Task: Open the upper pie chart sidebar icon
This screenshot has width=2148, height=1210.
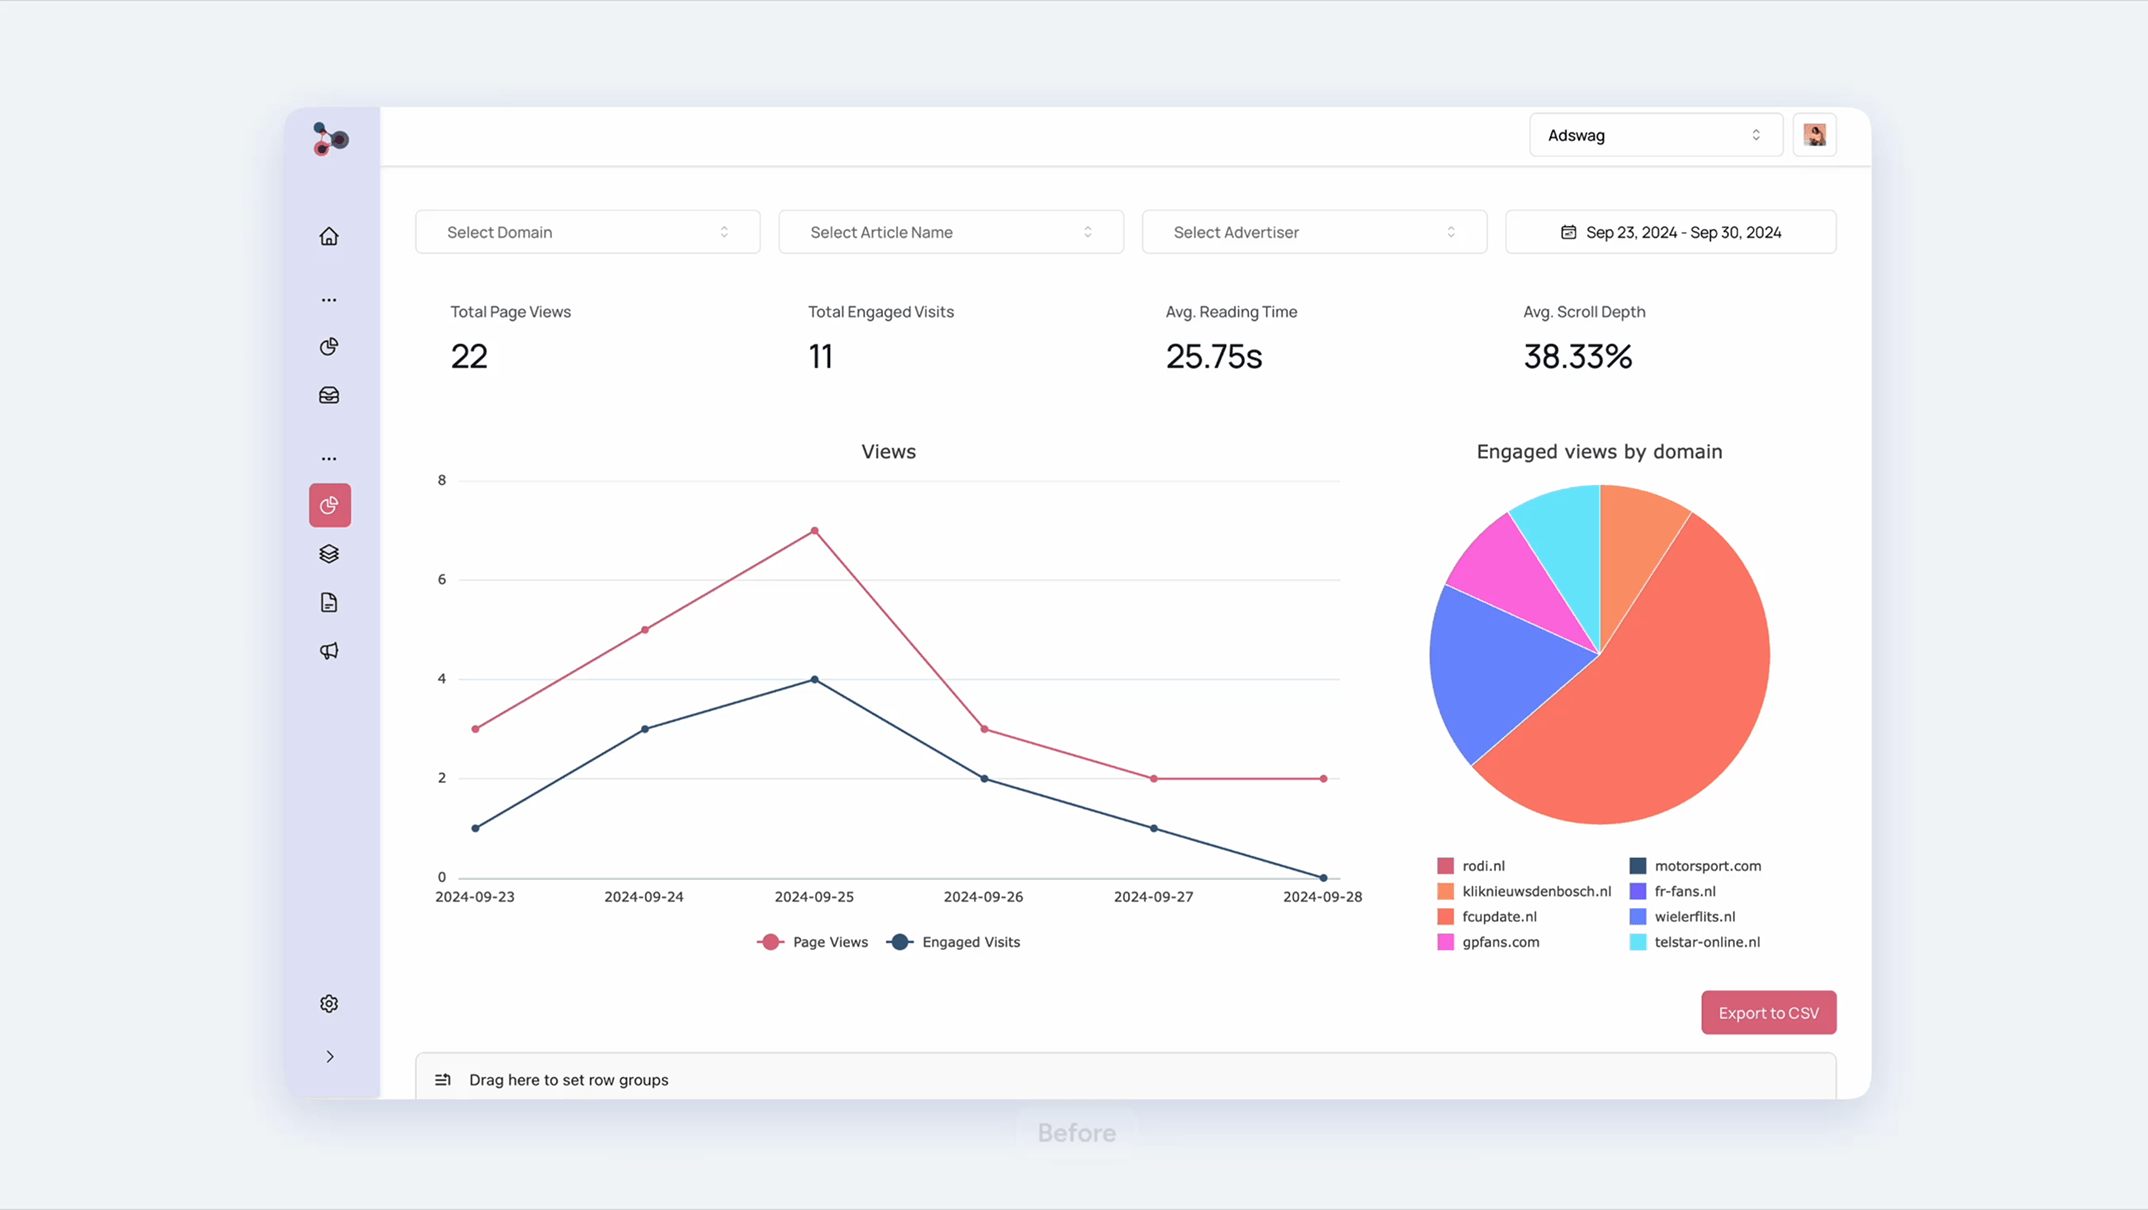Action: [x=329, y=347]
